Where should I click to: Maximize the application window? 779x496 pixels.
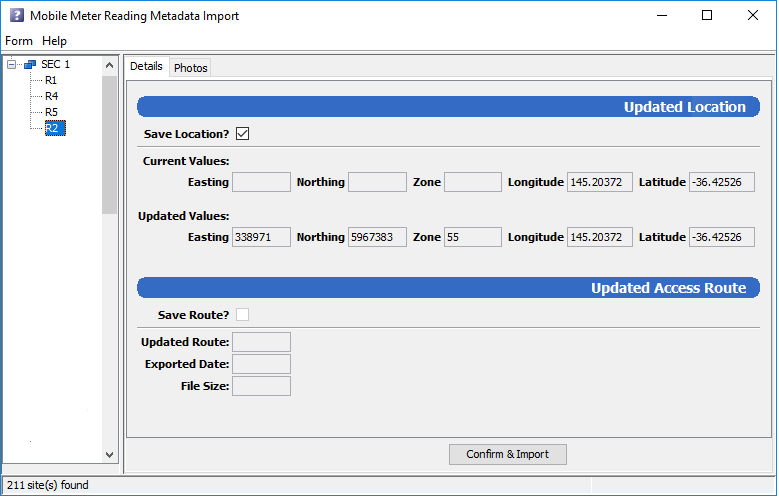click(707, 16)
